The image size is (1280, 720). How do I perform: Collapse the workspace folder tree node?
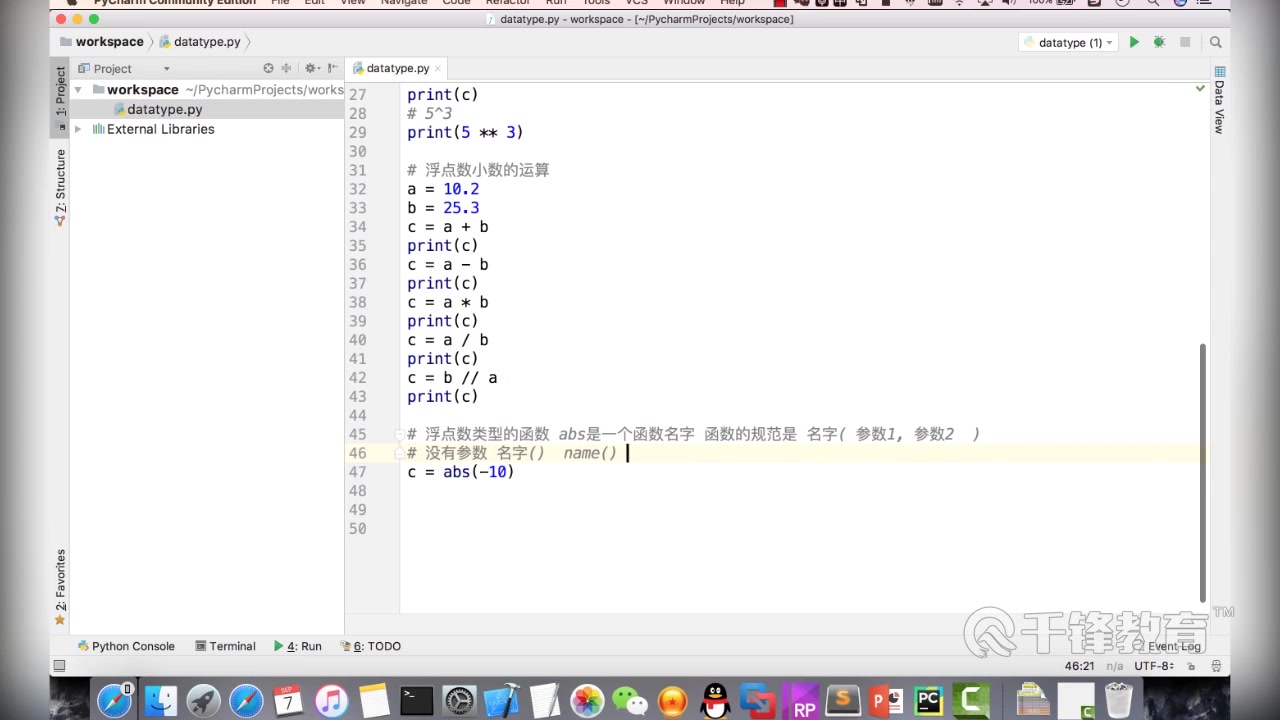pyautogui.click(x=78, y=89)
